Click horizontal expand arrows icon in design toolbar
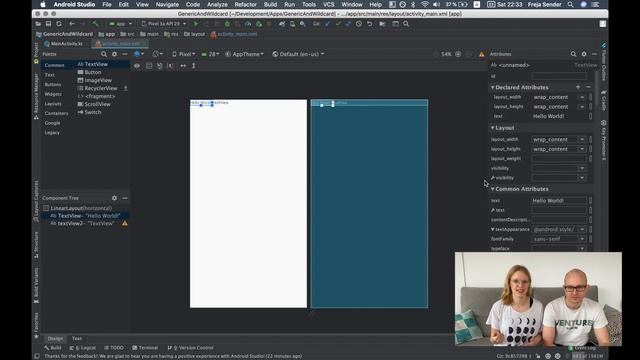Image resolution: width=640 pixels, height=360 pixels. [x=183, y=65]
